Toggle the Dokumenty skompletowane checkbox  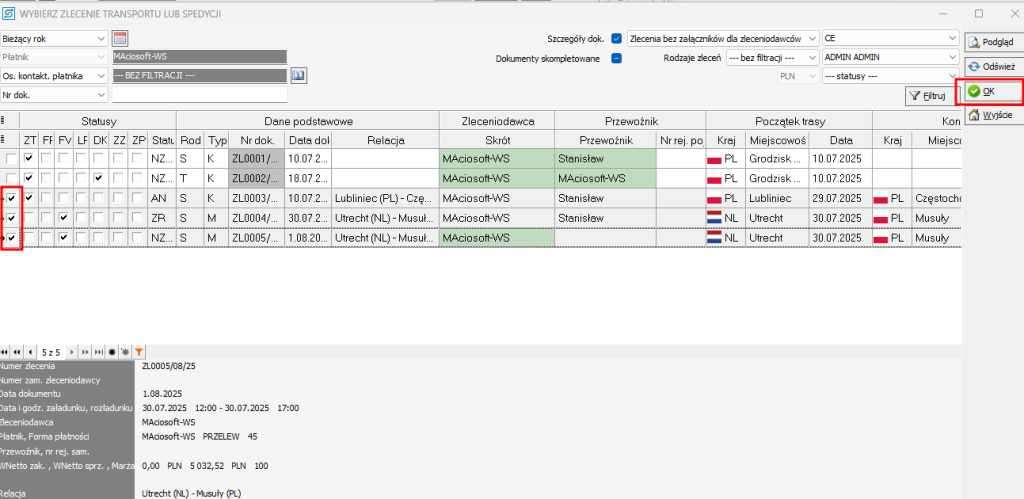tap(616, 58)
